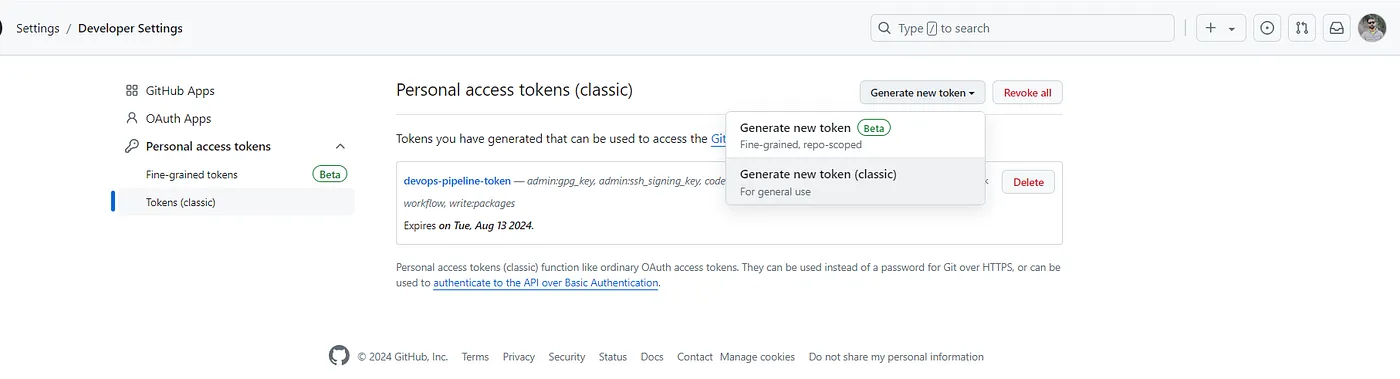Click the © 2024 GitHub, Inc. text
The image size is (1400, 379).
point(403,357)
